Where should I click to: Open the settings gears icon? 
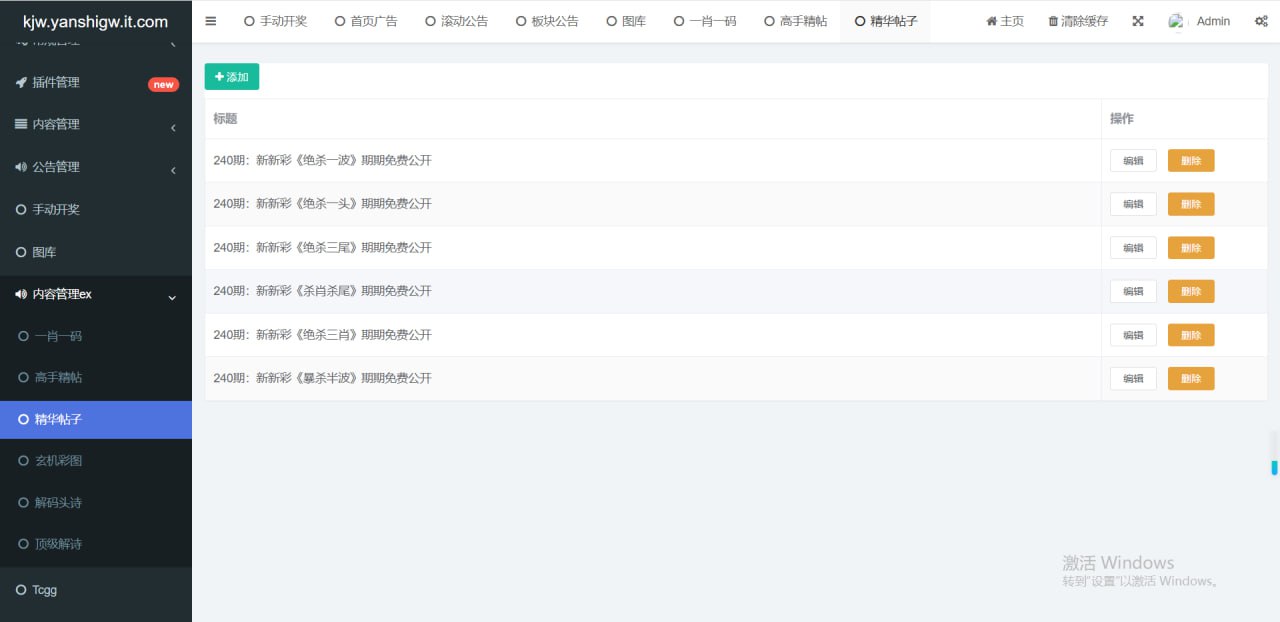1261,21
